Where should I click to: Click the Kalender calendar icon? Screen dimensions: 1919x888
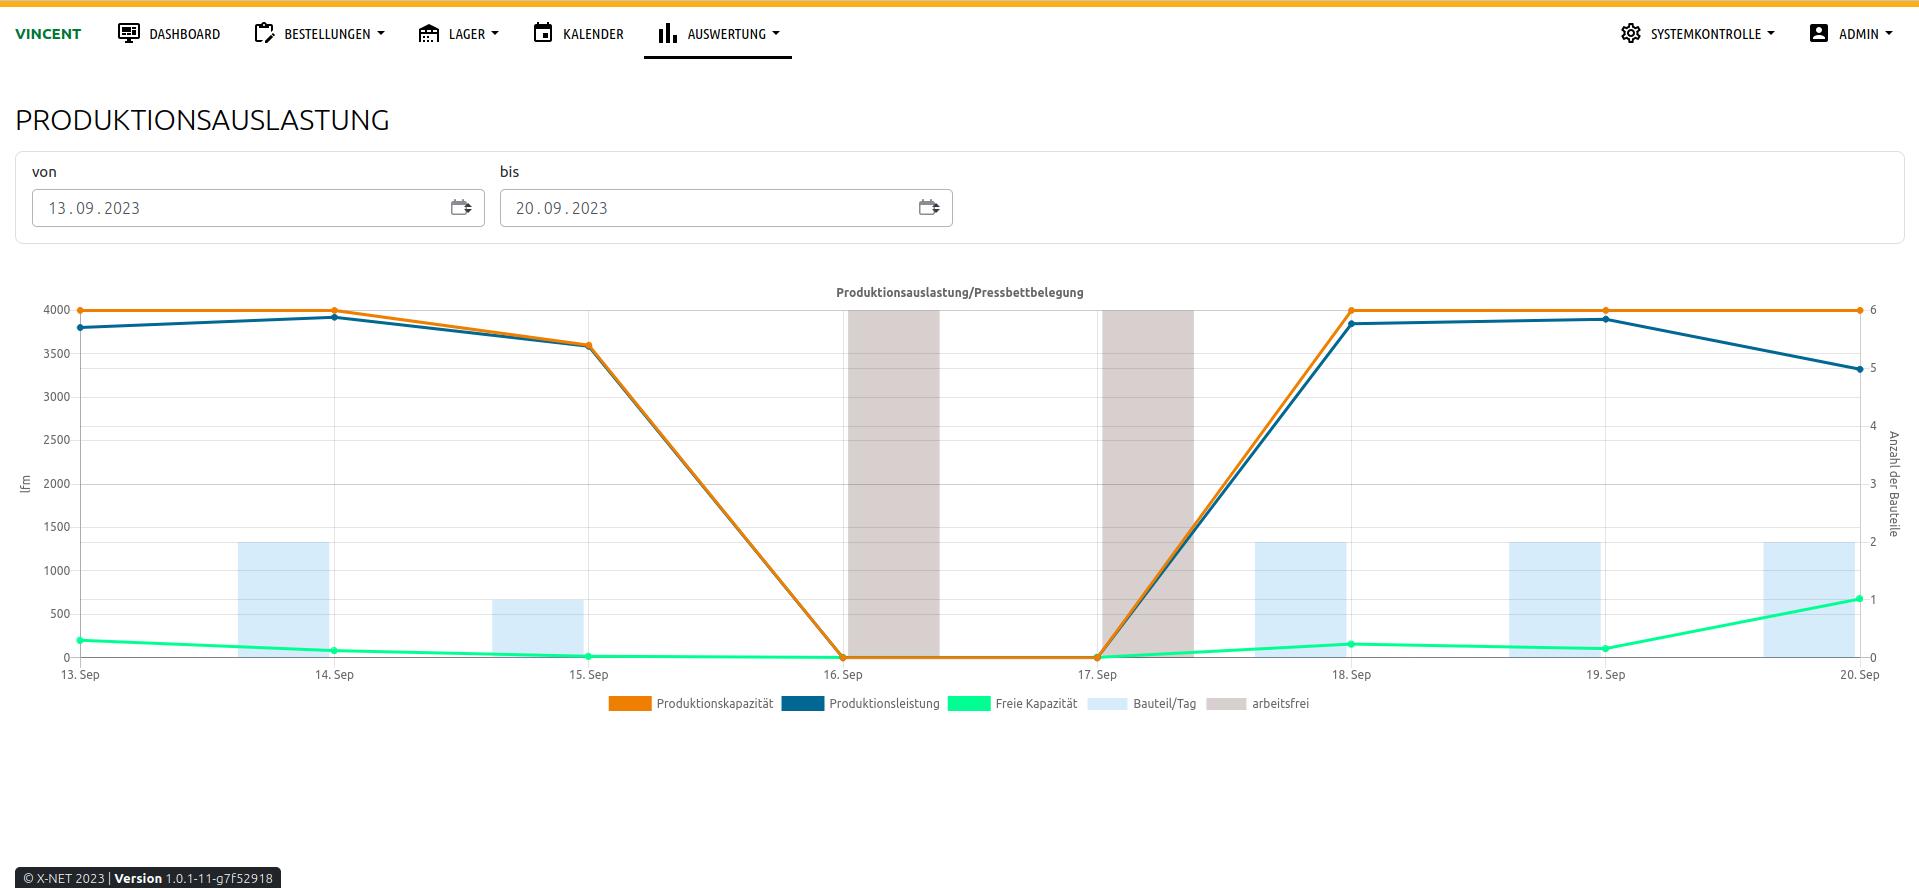point(543,33)
